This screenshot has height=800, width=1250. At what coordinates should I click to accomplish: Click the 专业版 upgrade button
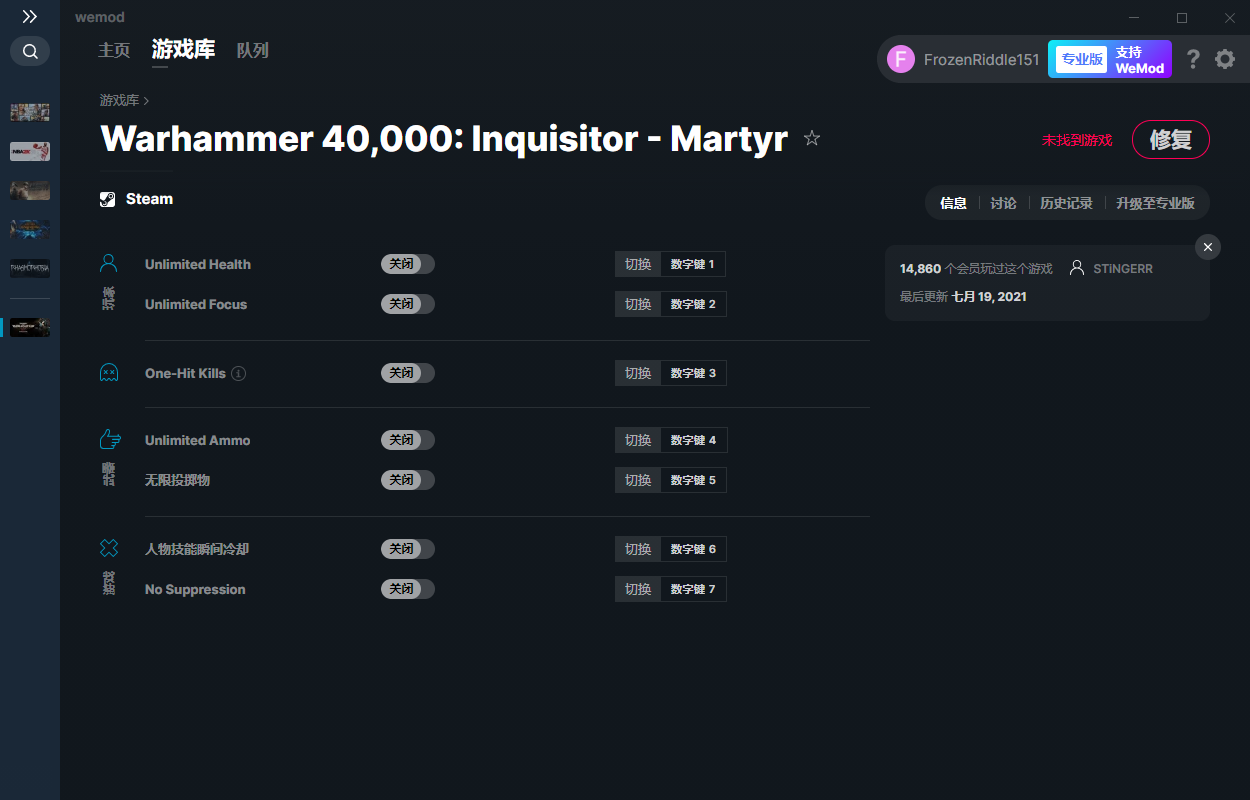click(1082, 59)
